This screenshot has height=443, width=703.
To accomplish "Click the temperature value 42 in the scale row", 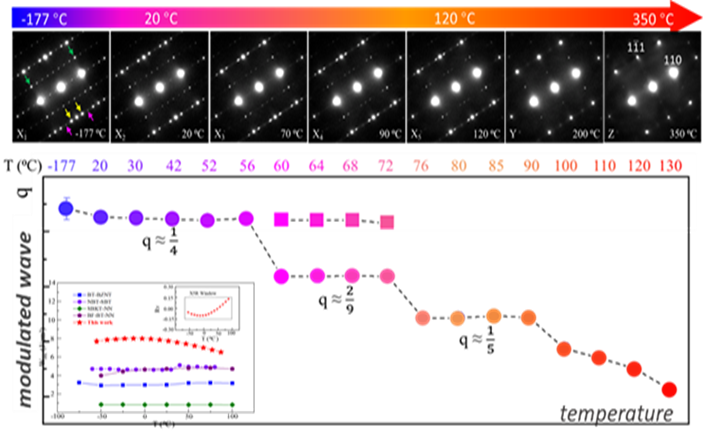I will click(172, 165).
